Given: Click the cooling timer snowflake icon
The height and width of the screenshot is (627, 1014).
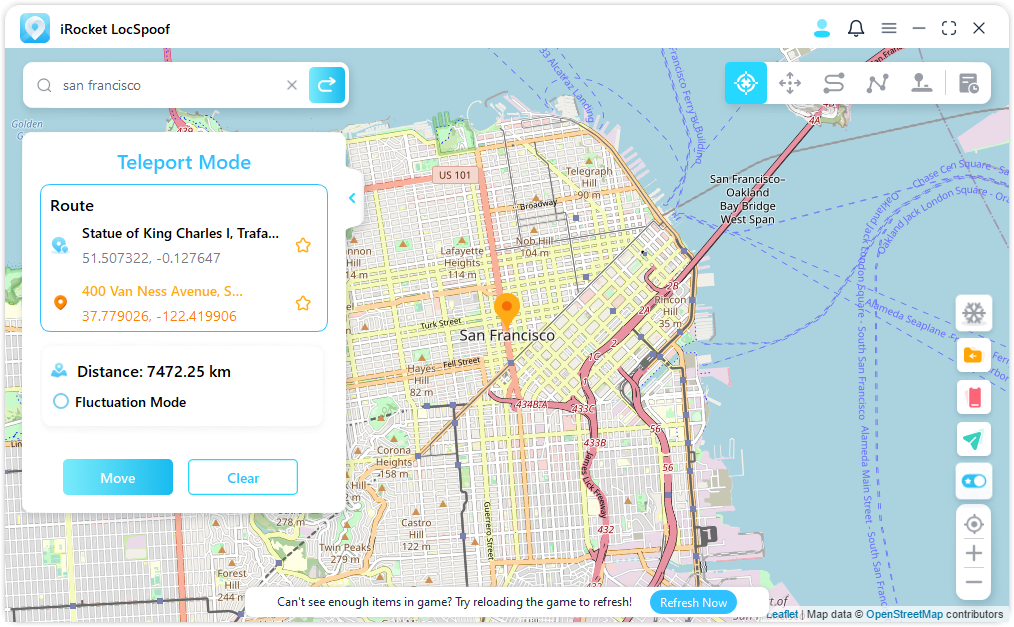Looking at the screenshot, I should pyautogui.click(x=973, y=313).
